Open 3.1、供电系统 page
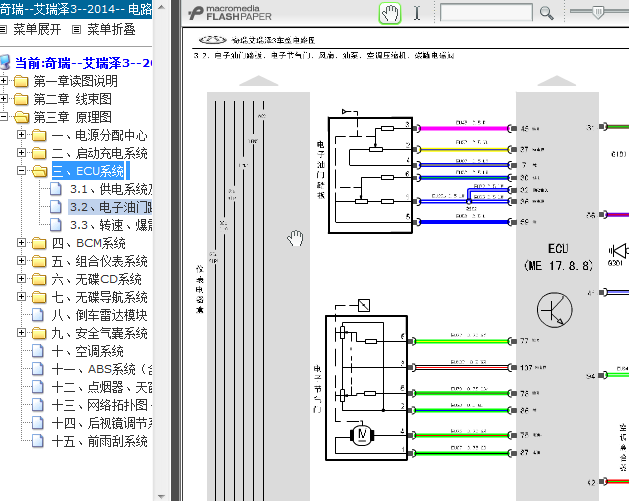The width and height of the screenshot is (629, 501). pyautogui.click(x=111, y=189)
